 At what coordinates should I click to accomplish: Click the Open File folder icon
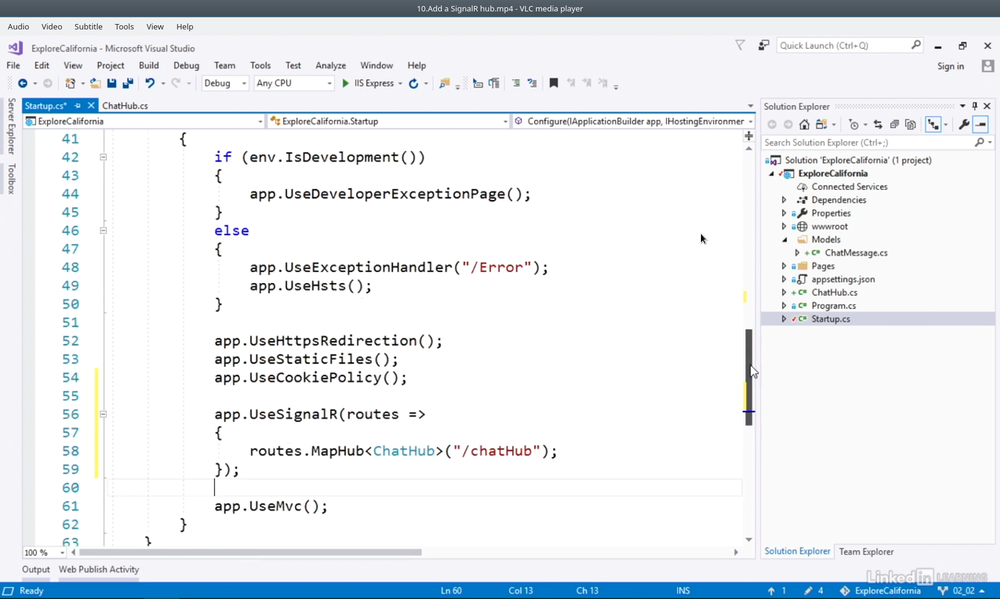click(95, 84)
